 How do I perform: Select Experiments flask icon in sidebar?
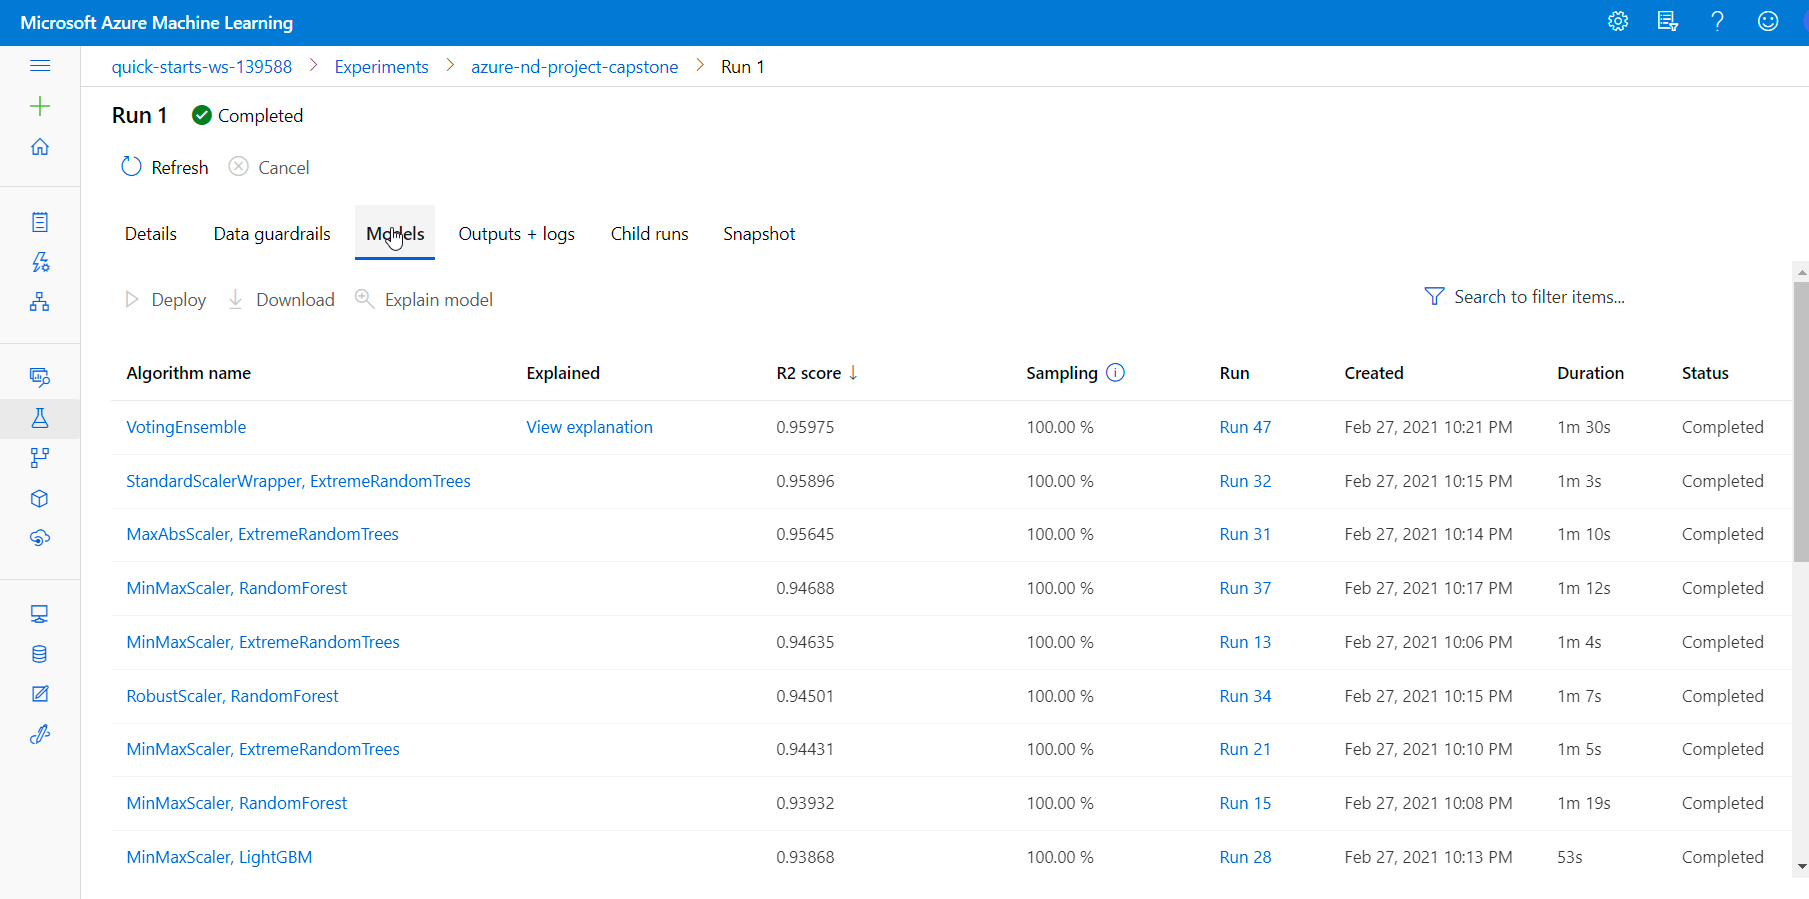click(x=40, y=418)
